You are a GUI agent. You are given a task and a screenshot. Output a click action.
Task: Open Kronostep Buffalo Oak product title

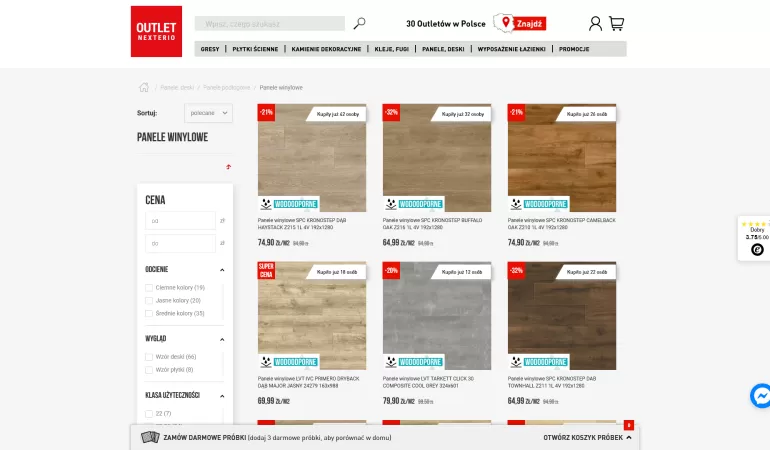432,224
